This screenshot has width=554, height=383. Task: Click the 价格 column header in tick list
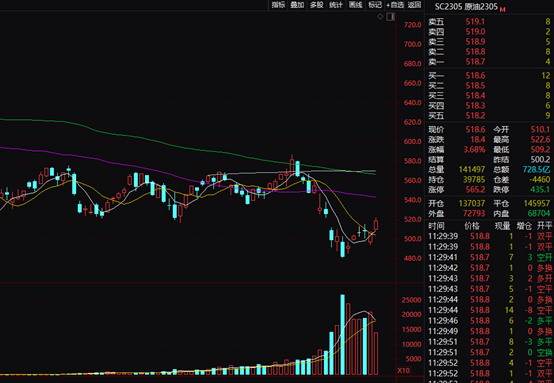pos(472,226)
